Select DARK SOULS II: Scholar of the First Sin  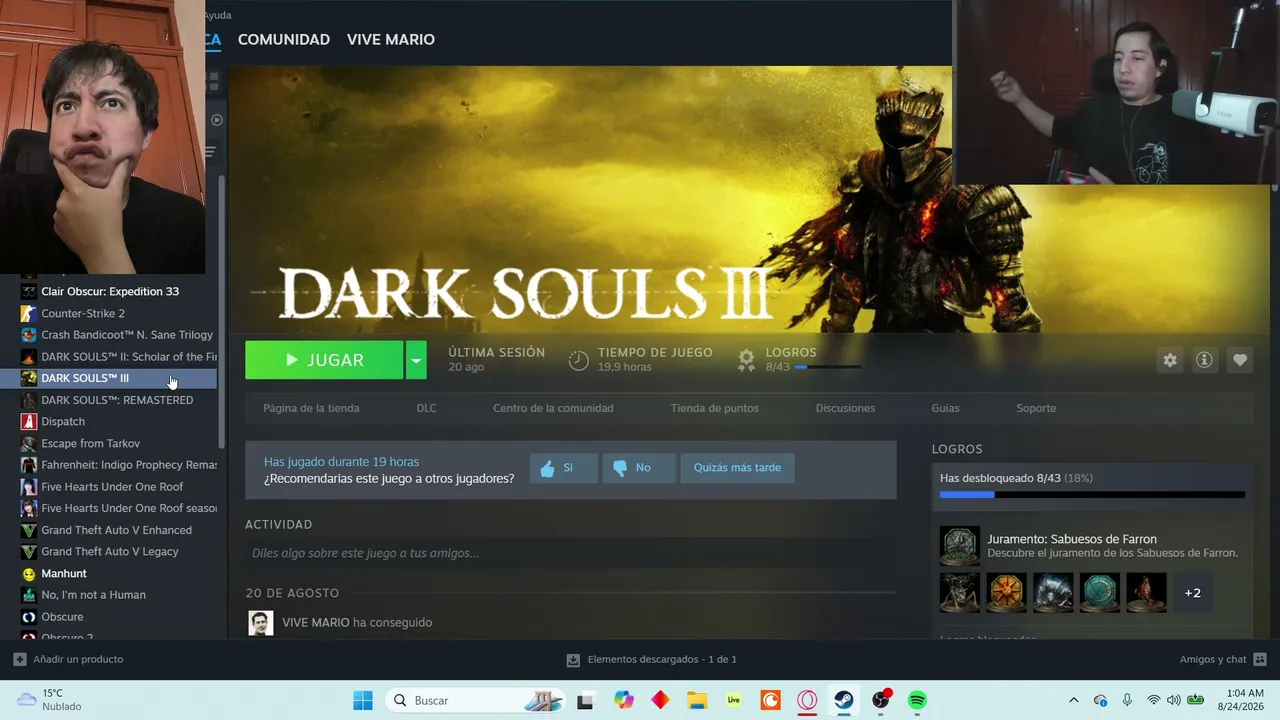pyautogui.click(x=118, y=357)
